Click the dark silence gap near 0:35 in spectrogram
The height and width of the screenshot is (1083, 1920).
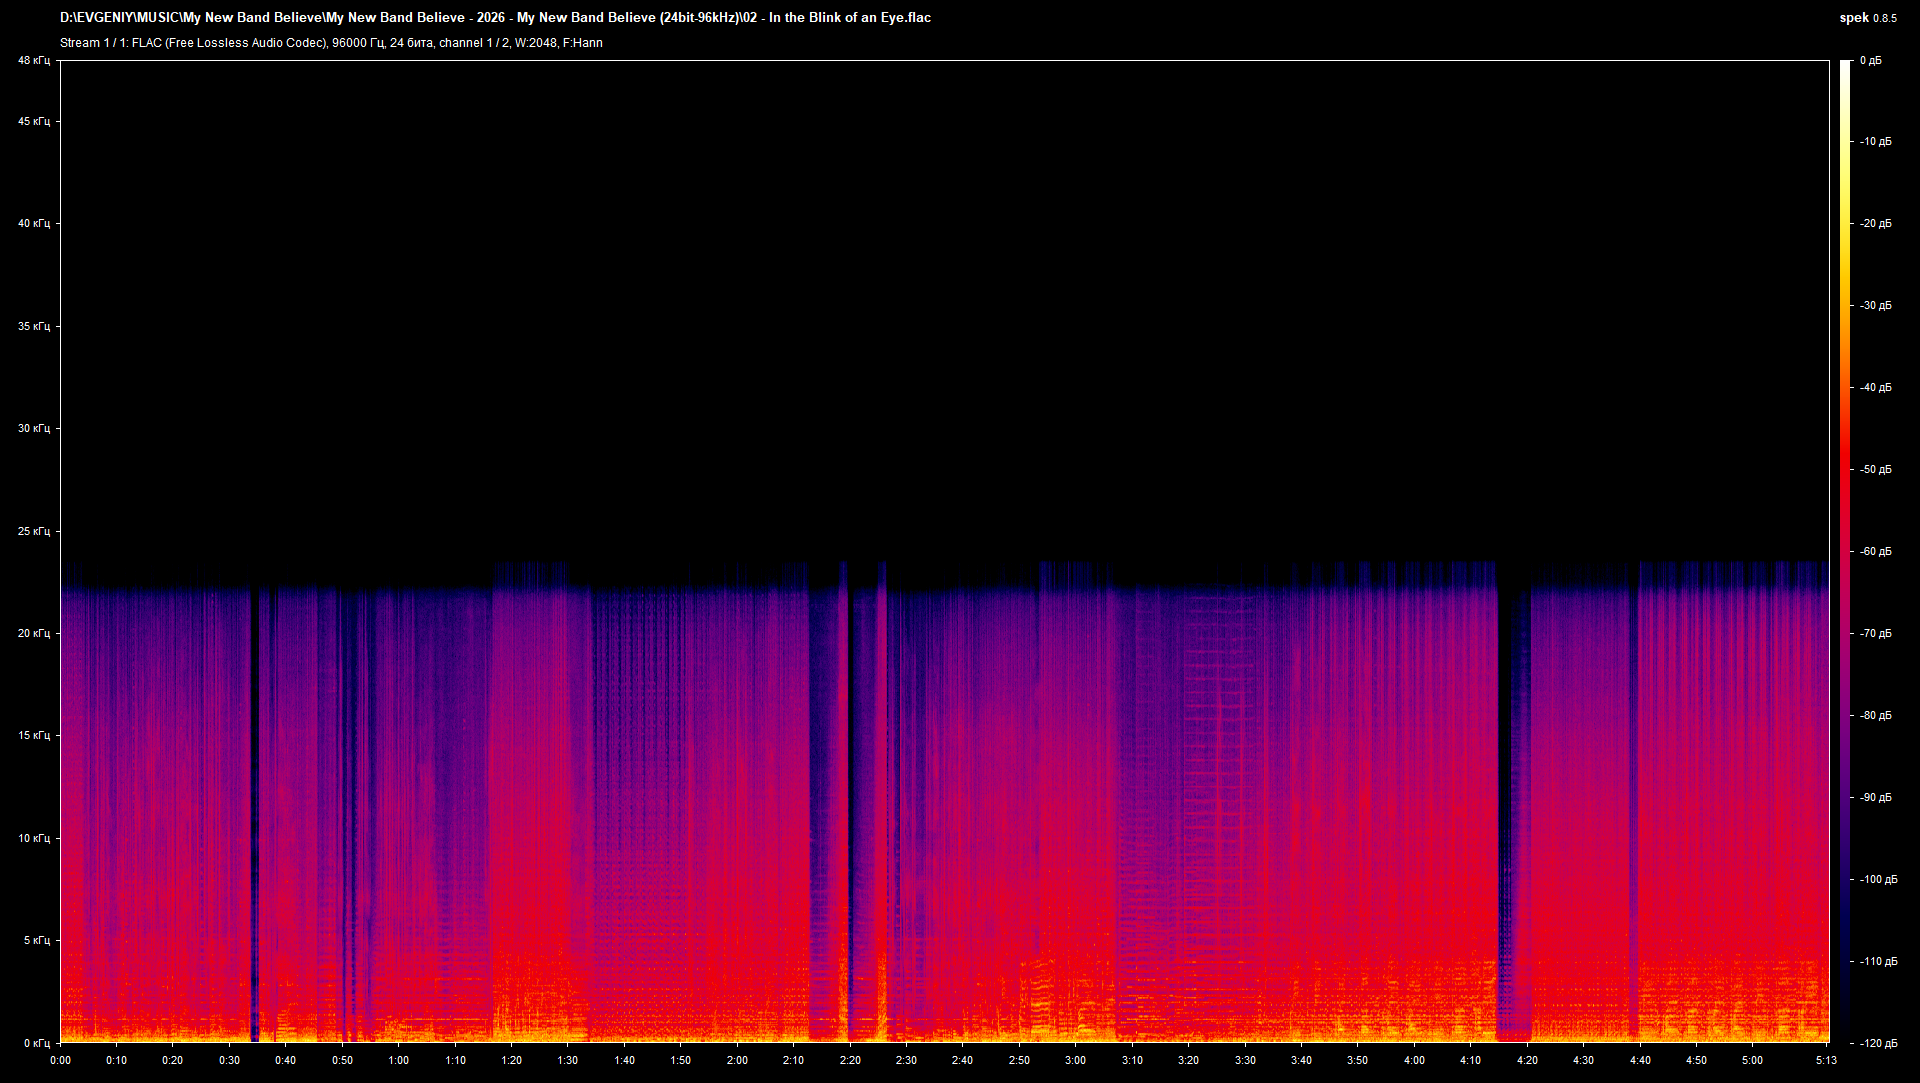pos(259,800)
